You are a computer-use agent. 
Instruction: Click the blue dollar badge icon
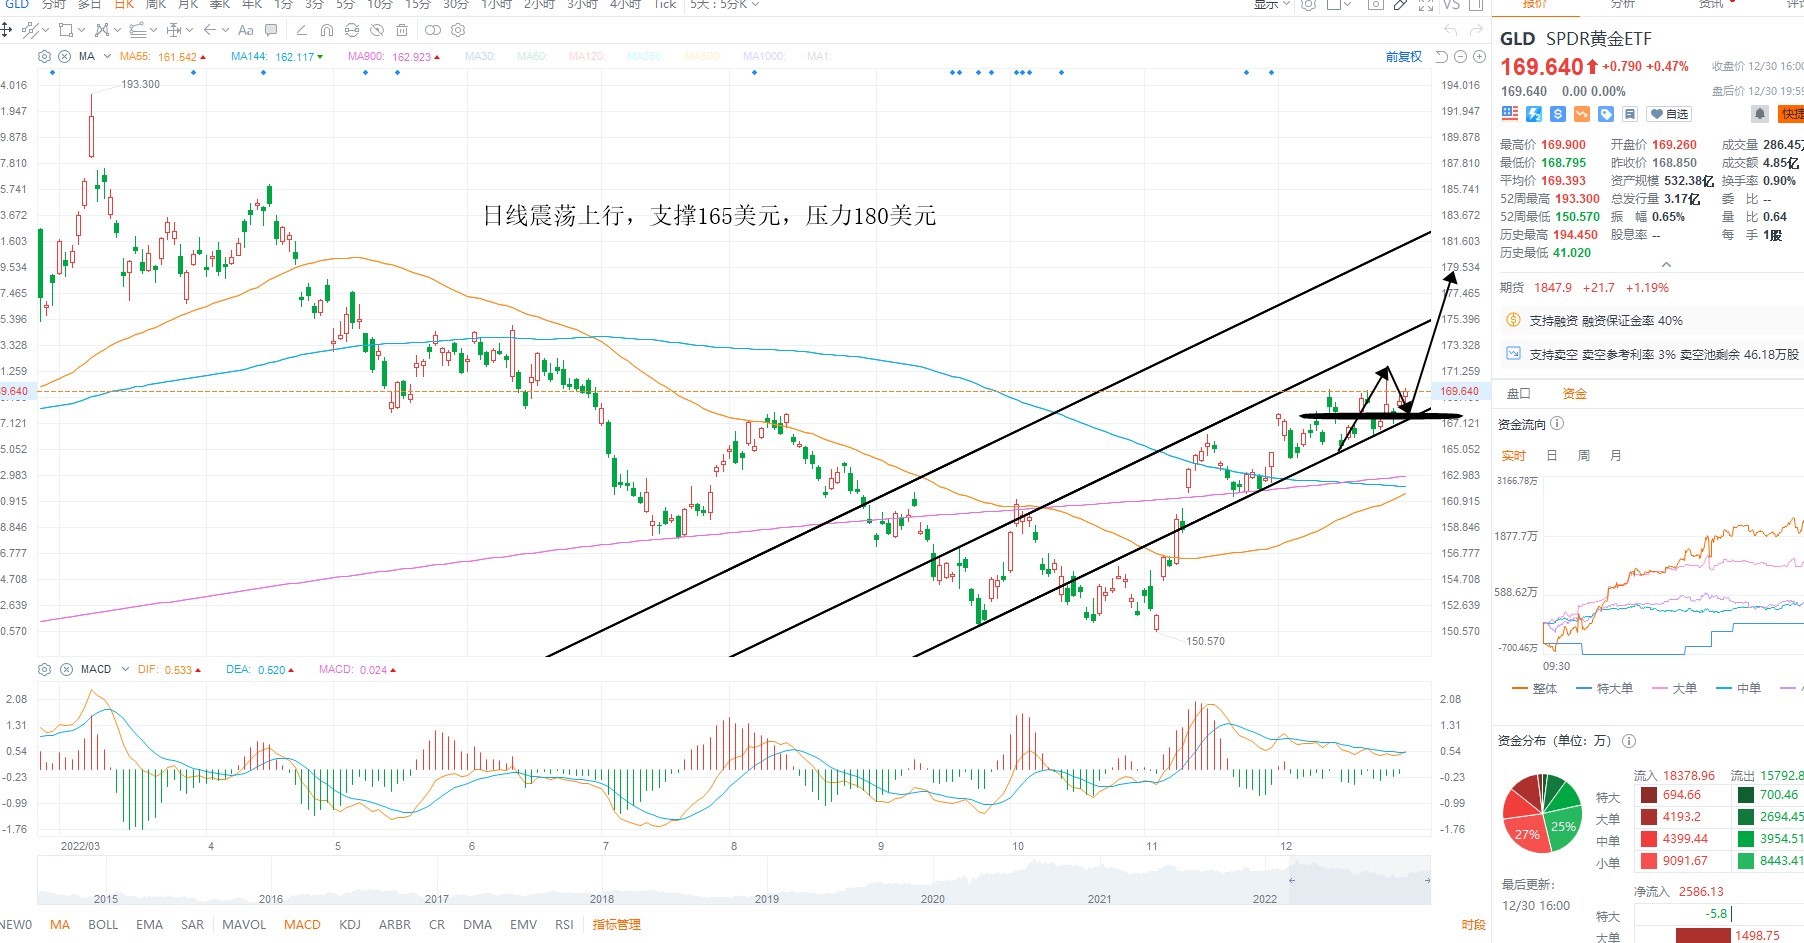[x=1558, y=114]
